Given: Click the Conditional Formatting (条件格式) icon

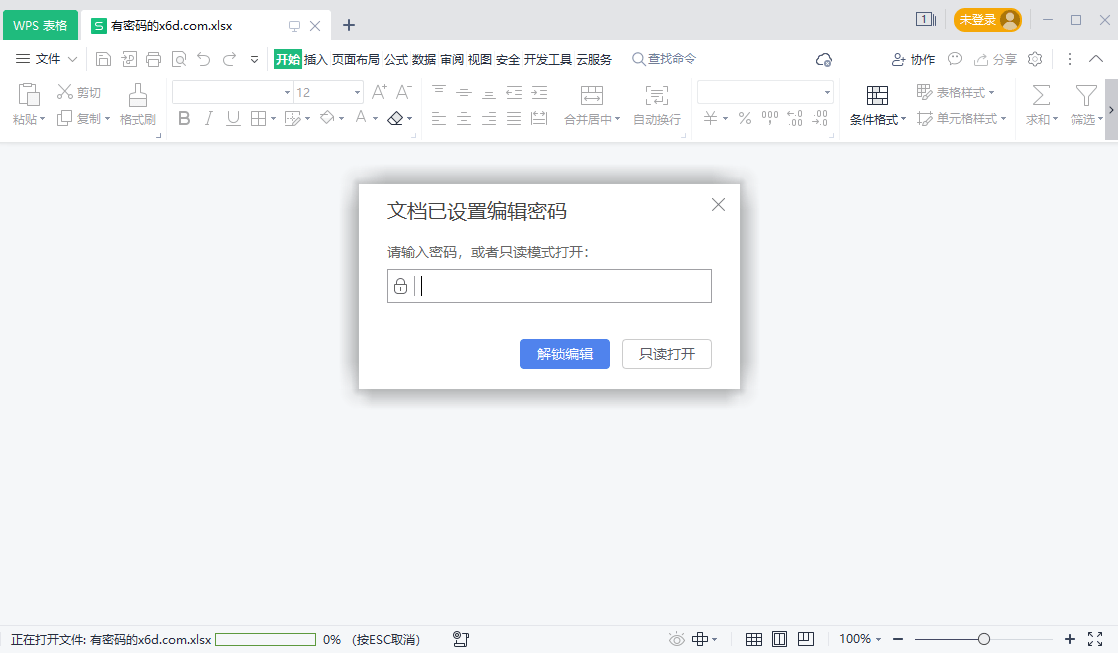Looking at the screenshot, I should [877, 95].
